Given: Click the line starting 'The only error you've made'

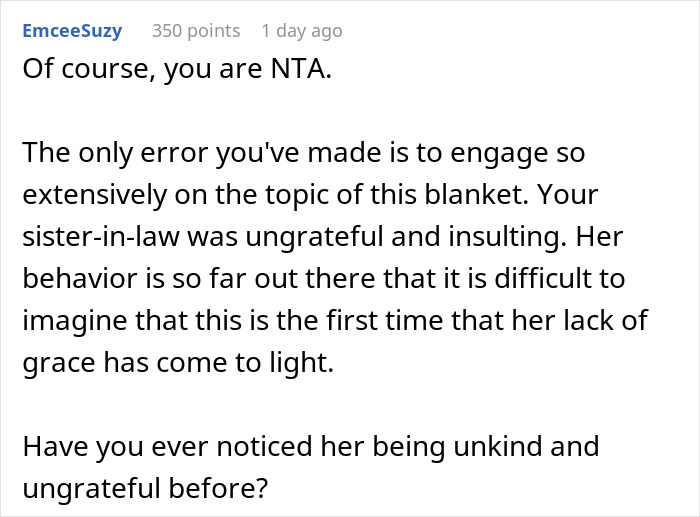Looking at the screenshot, I should (304, 153).
